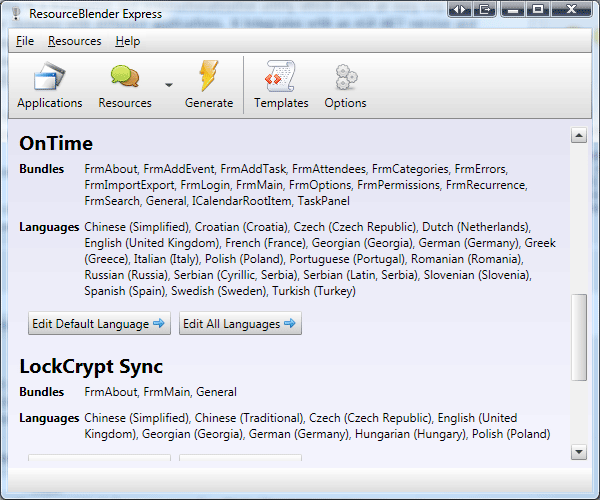Click 'Swedish (Sweden)' in OnTime languages
Image resolution: width=600 pixels, height=500 pixels.
click(219, 291)
